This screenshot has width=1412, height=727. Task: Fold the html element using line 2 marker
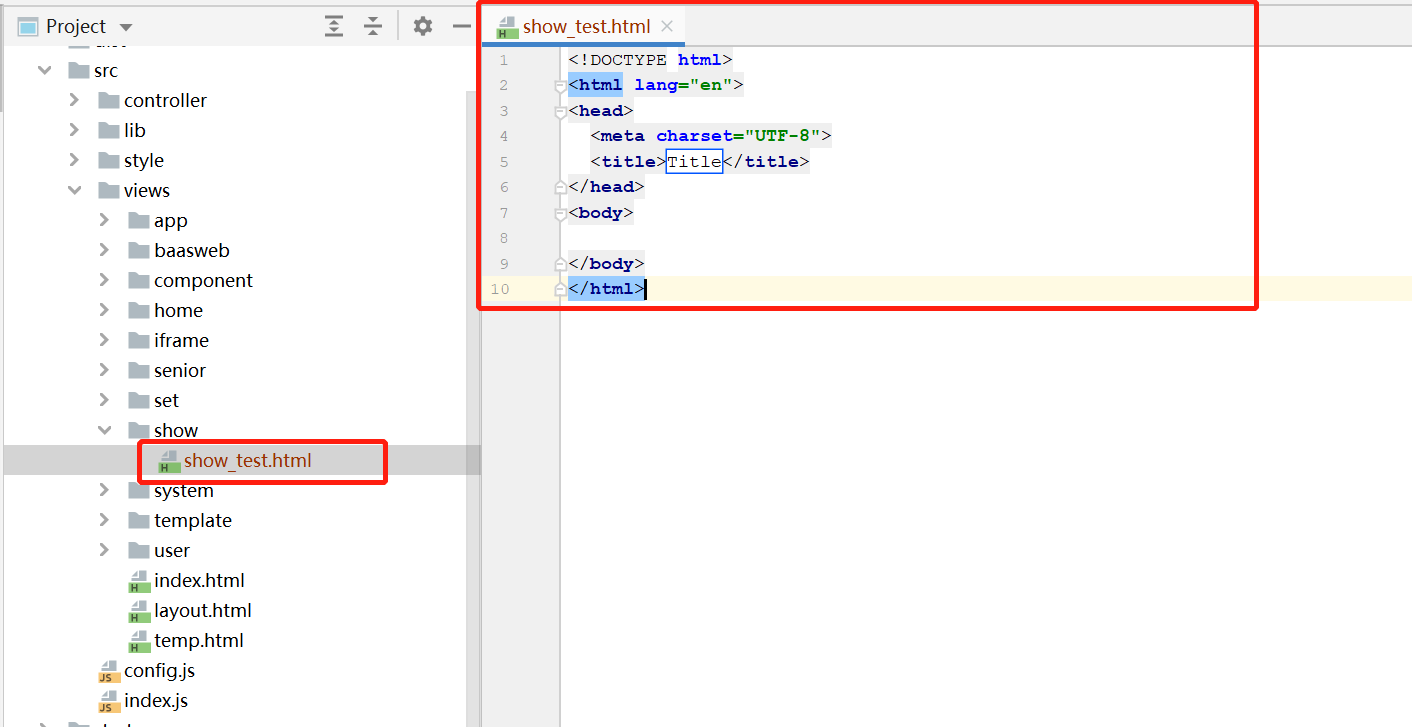click(559, 86)
